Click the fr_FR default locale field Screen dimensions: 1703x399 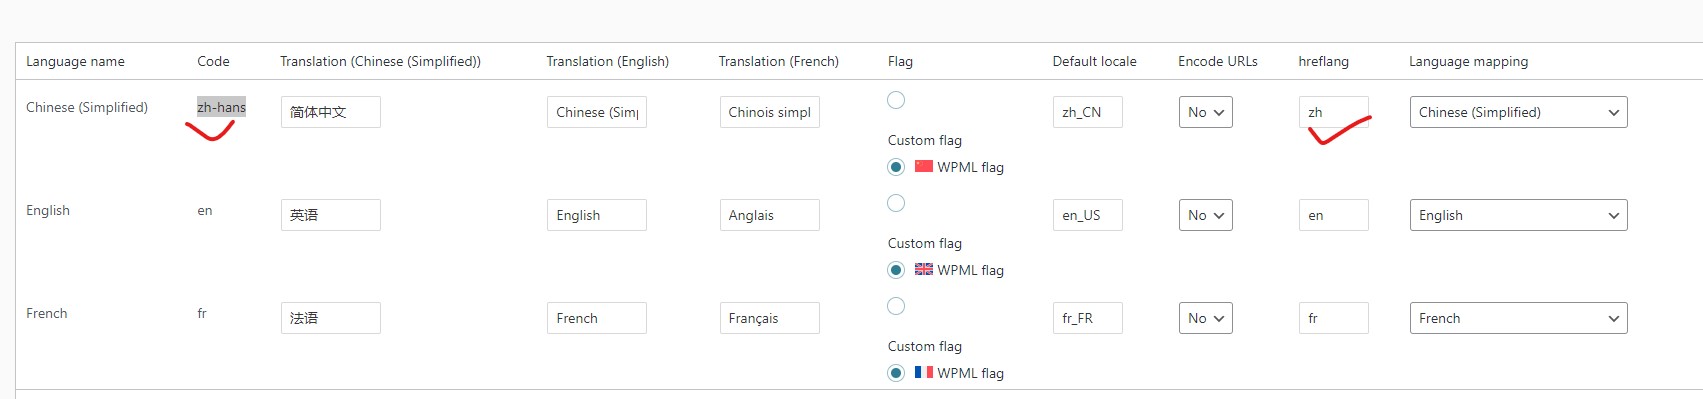(x=1087, y=318)
